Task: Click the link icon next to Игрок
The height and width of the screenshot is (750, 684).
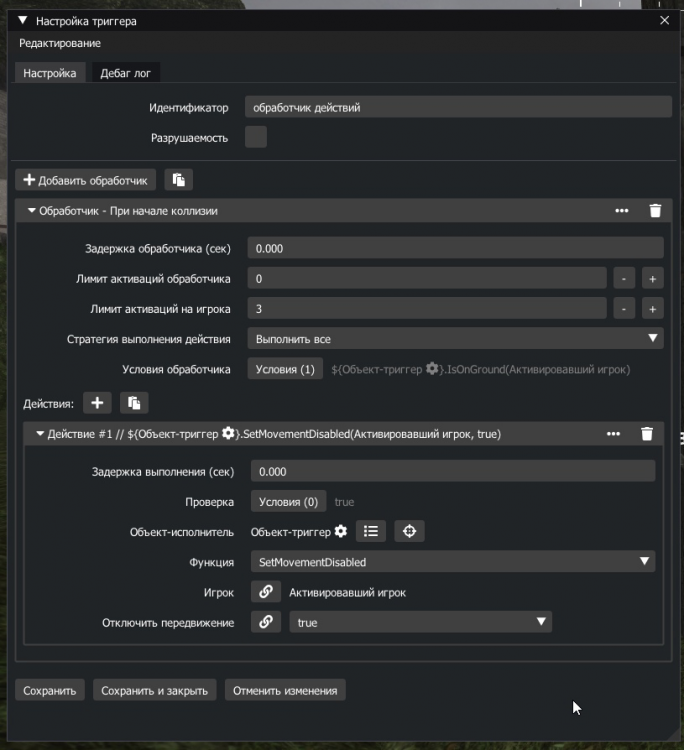Action: click(265, 592)
